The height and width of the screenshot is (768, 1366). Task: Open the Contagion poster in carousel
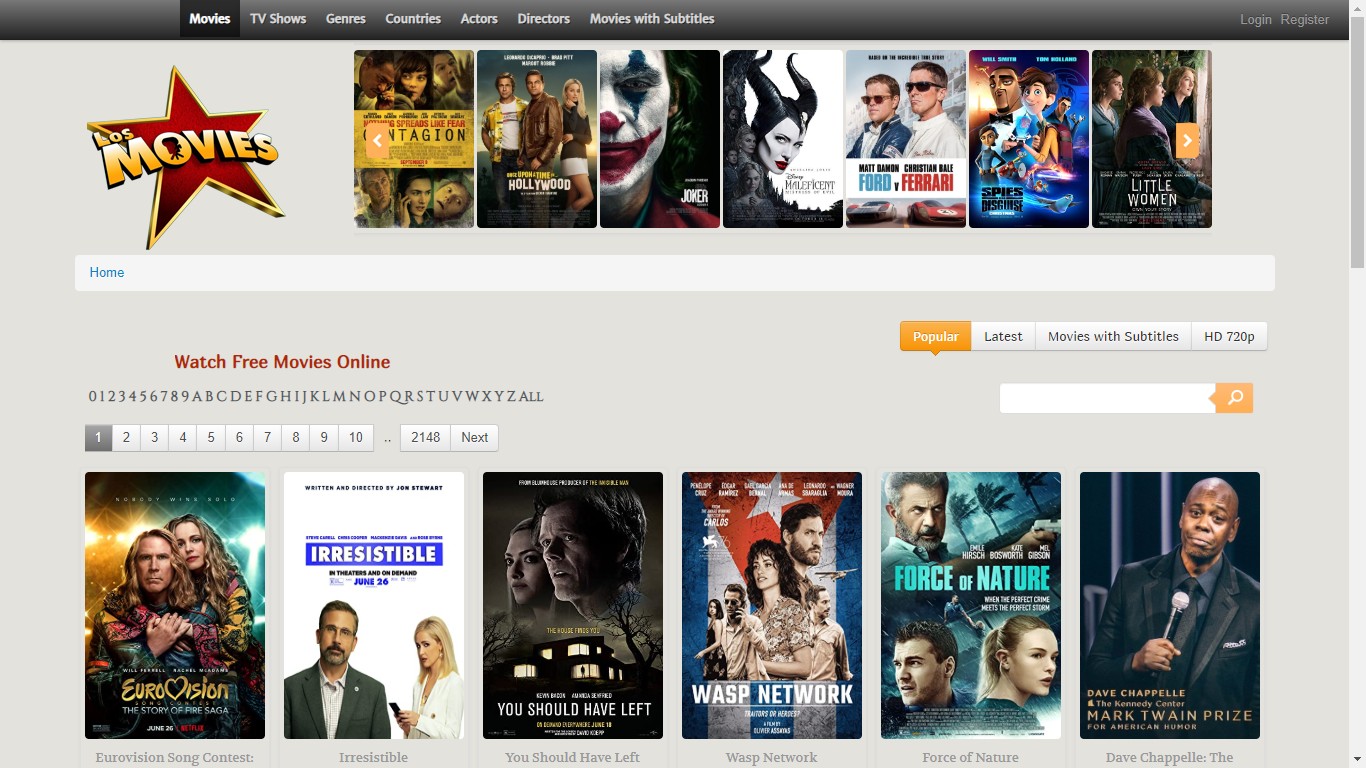pos(414,139)
